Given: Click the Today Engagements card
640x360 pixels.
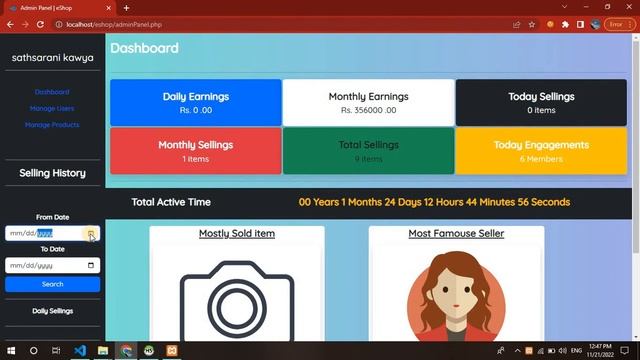Looking at the screenshot, I should [541, 151].
